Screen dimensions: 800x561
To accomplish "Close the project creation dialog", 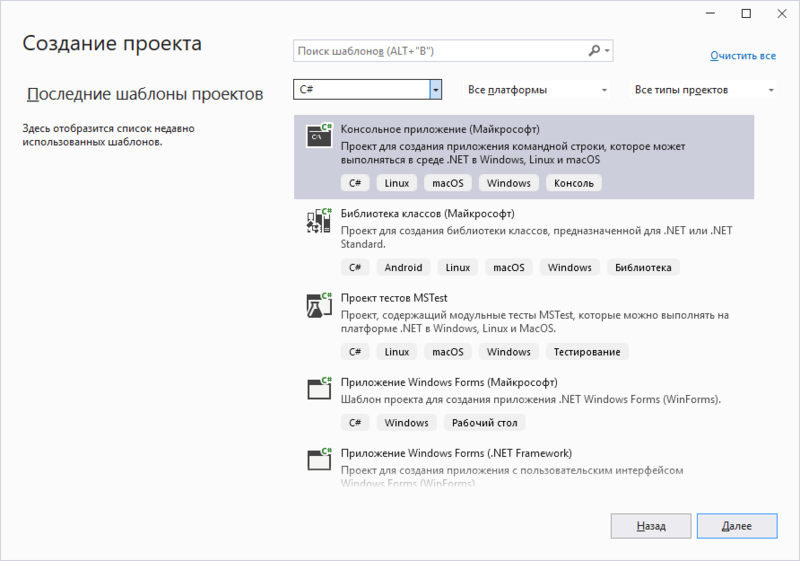I will (782, 14).
